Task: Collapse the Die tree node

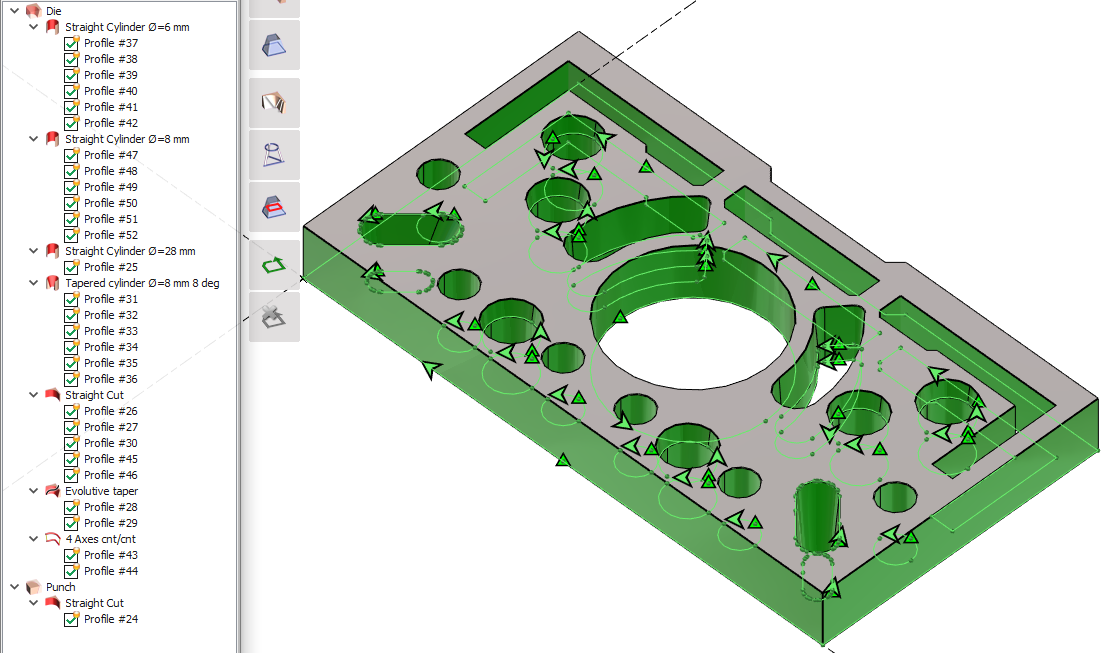Action: point(14,10)
